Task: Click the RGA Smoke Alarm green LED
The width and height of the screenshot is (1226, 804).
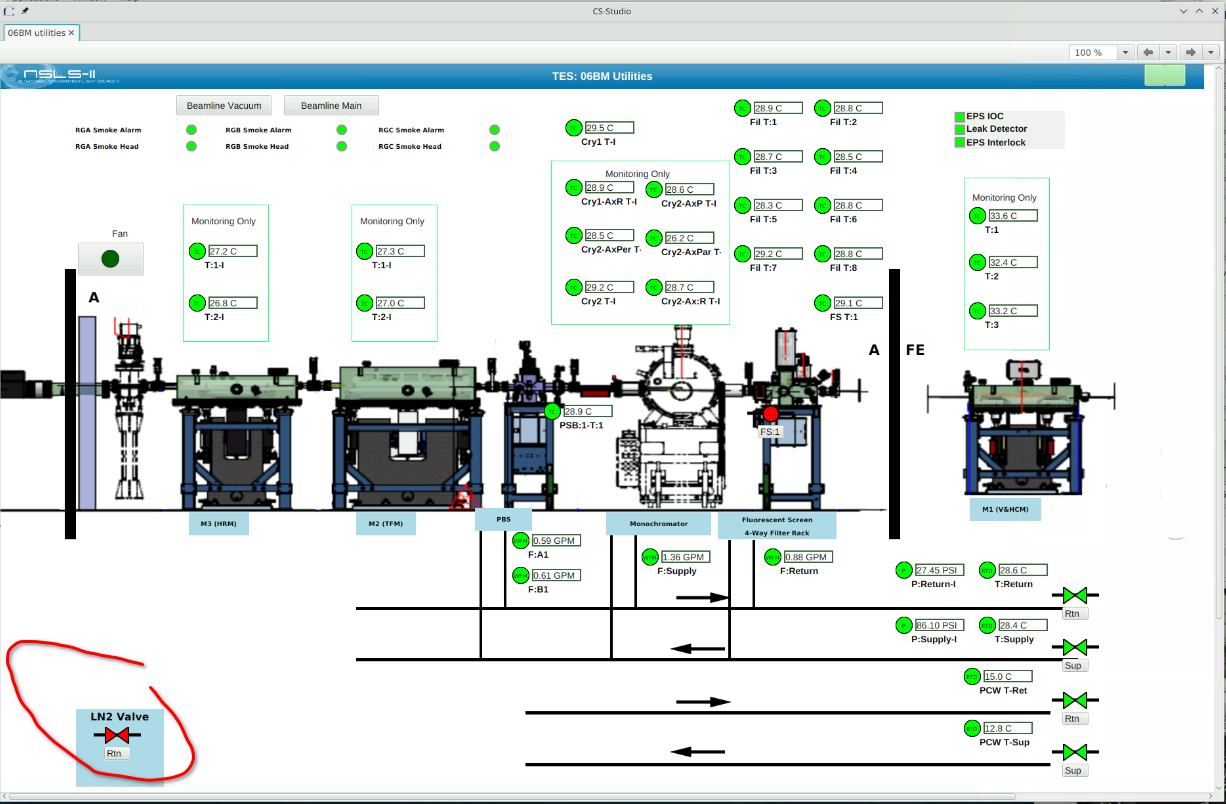Action: point(191,130)
